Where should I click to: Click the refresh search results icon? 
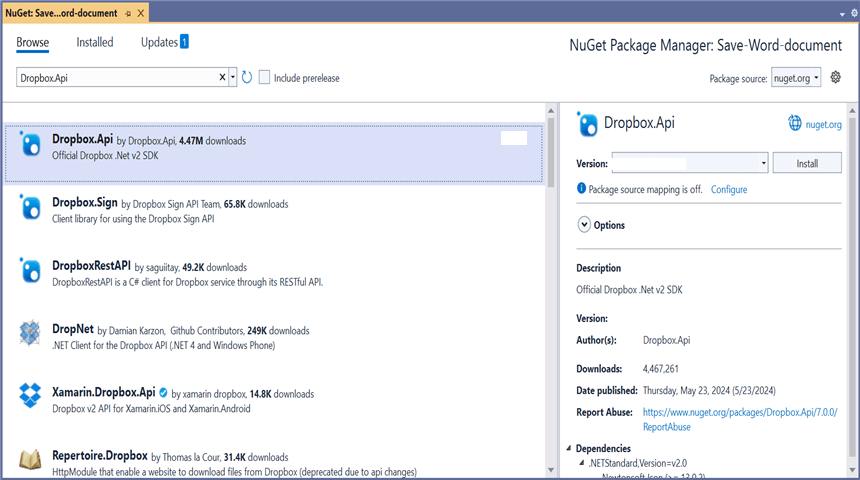point(247,77)
